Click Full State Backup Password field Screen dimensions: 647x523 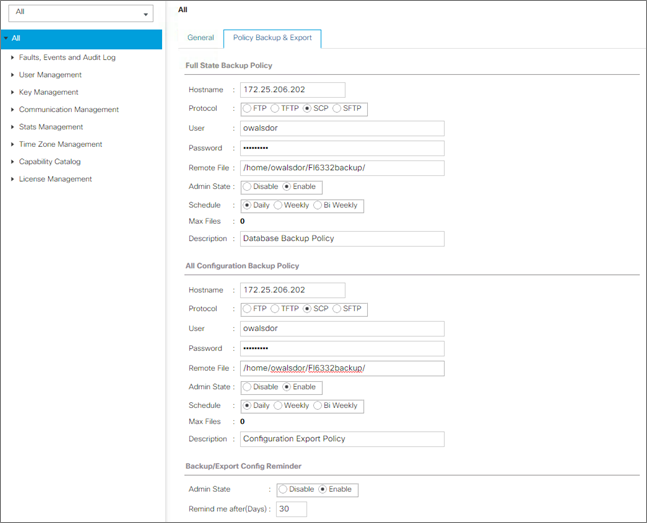(x=342, y=148)
